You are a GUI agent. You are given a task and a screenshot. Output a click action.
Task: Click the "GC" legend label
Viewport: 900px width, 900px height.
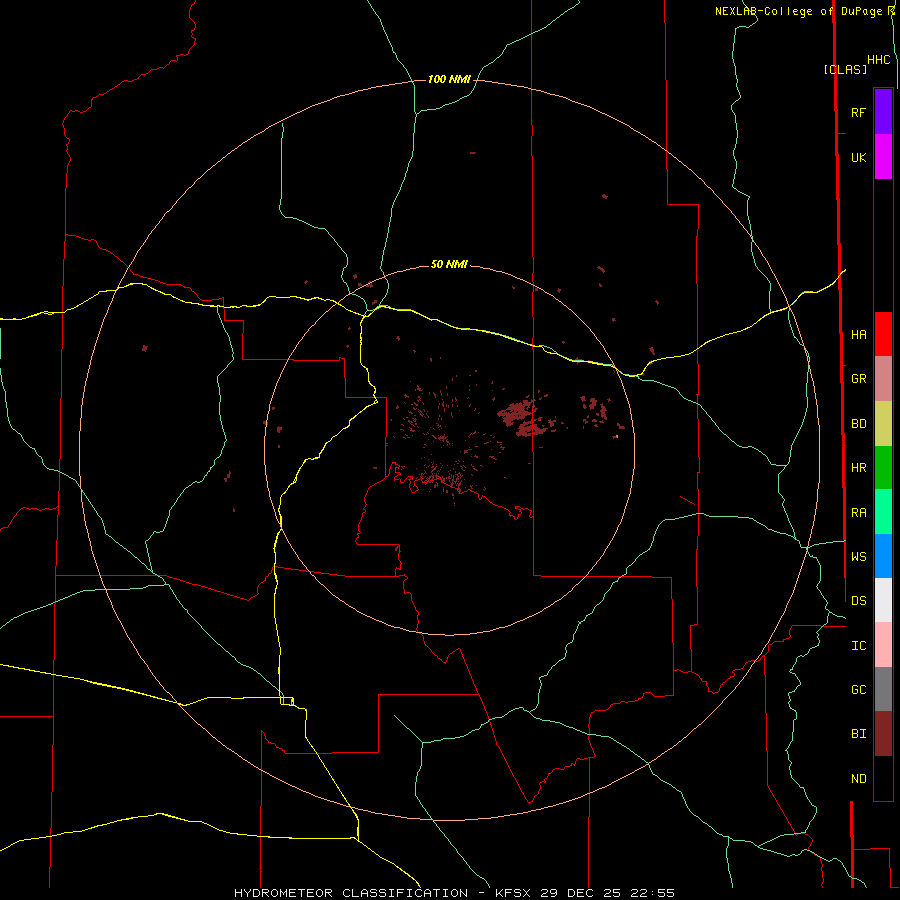[858, 690]
